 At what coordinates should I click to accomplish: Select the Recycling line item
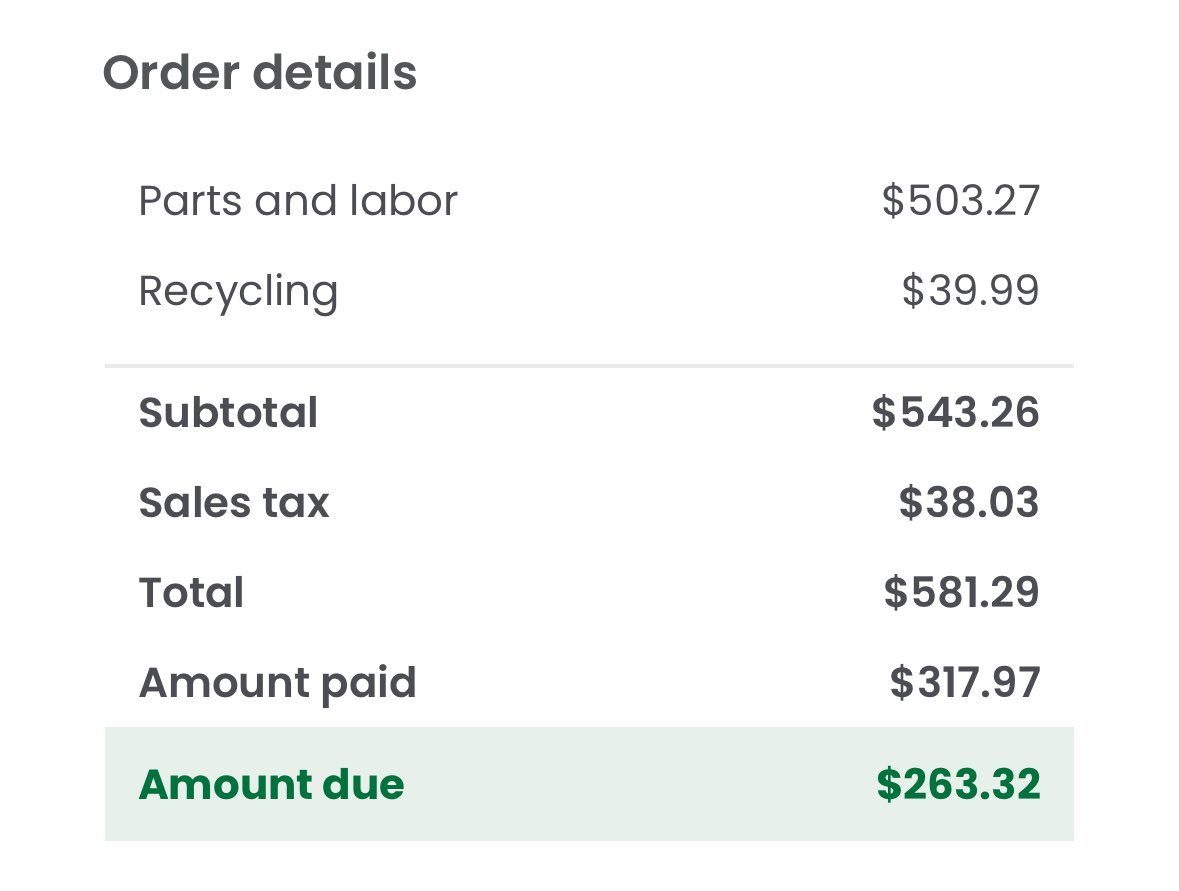tap(238, 292)
